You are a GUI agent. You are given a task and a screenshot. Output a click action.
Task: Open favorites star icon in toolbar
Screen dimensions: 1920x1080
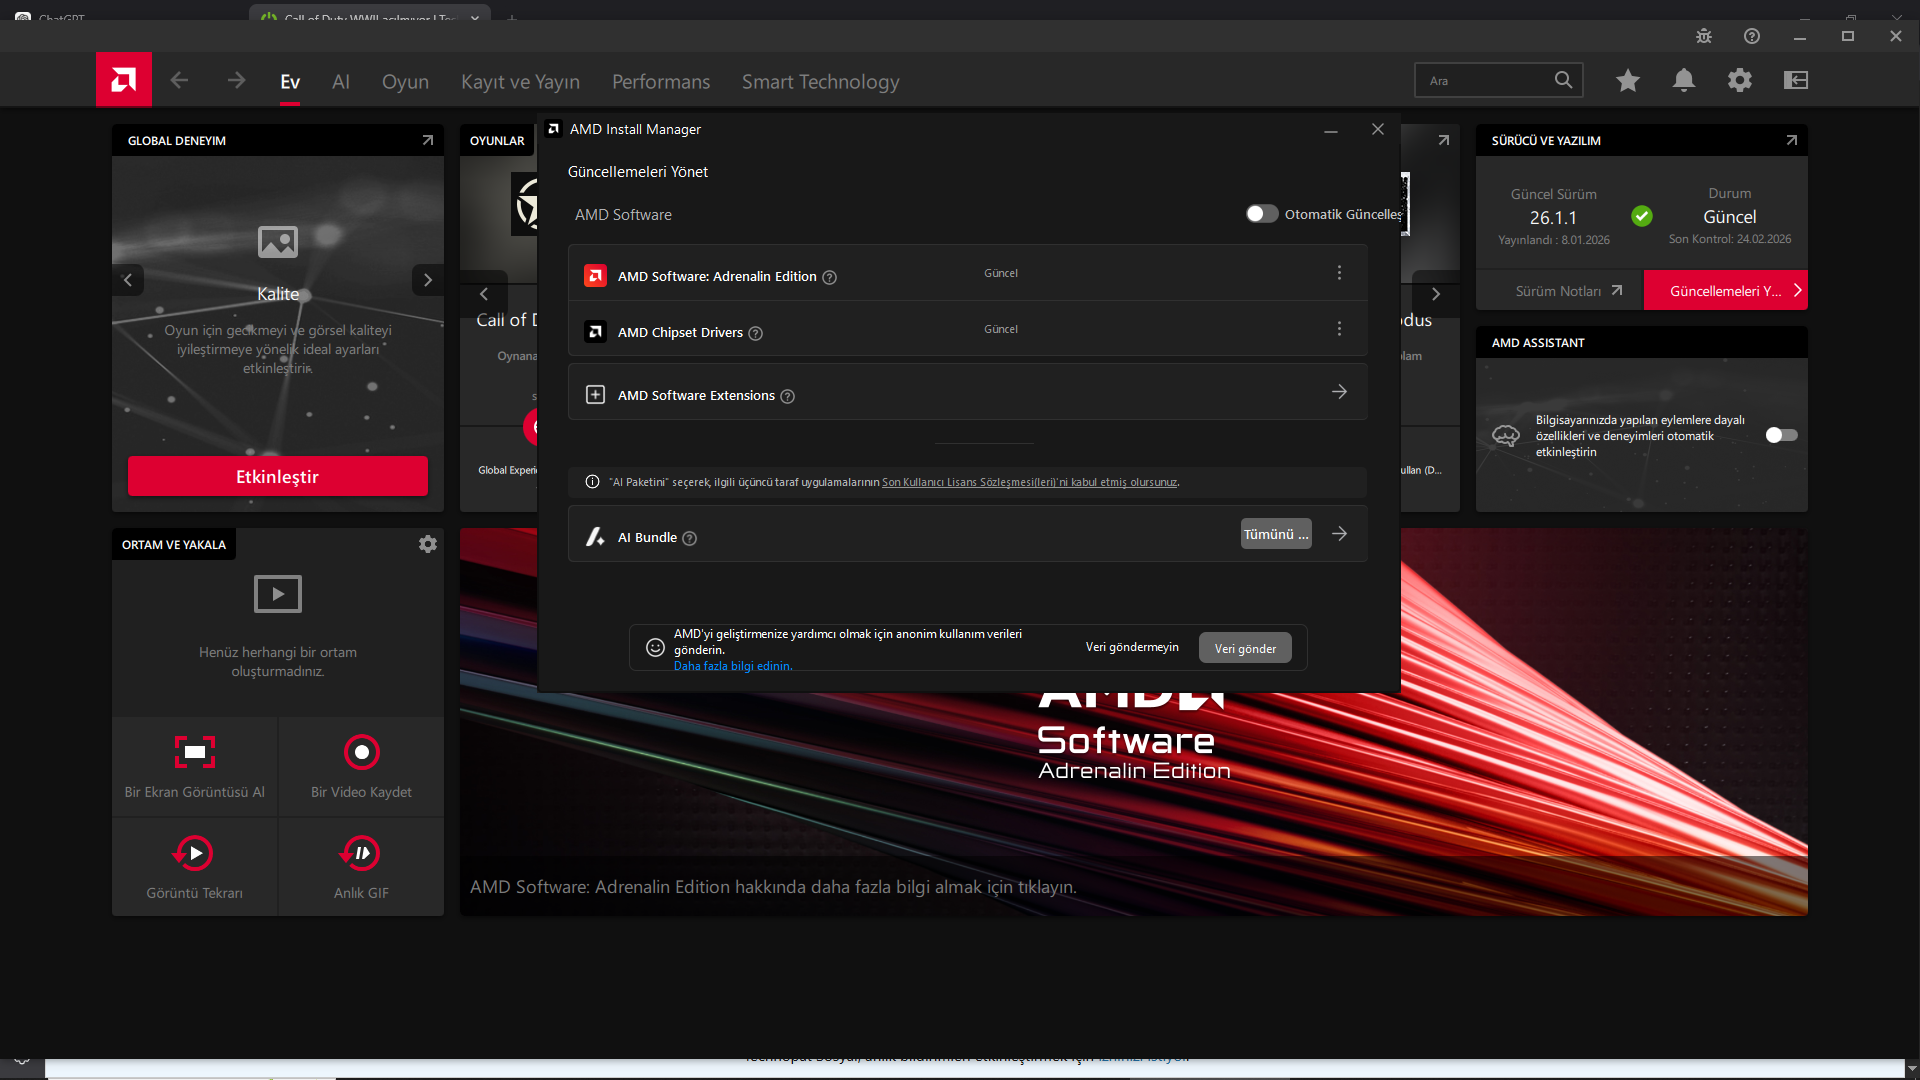pyautogui.click(x=1627, y=80)
